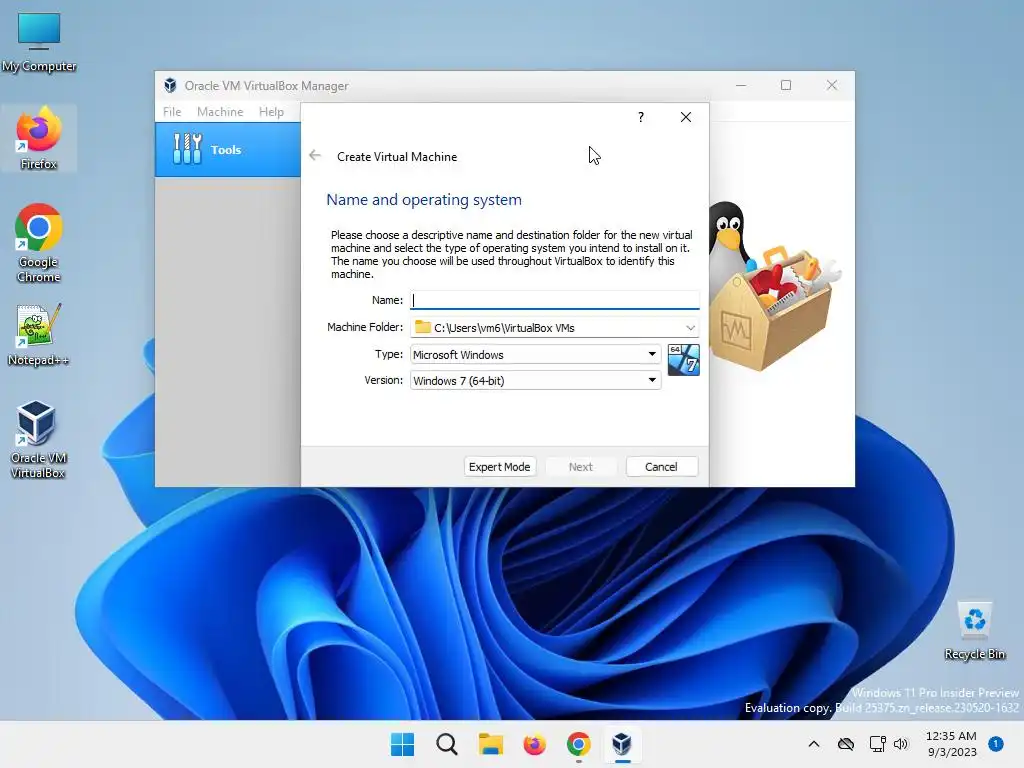Open the Windows Start menu
This screenshot has width=1024, height=768.
tap(402, 744)
